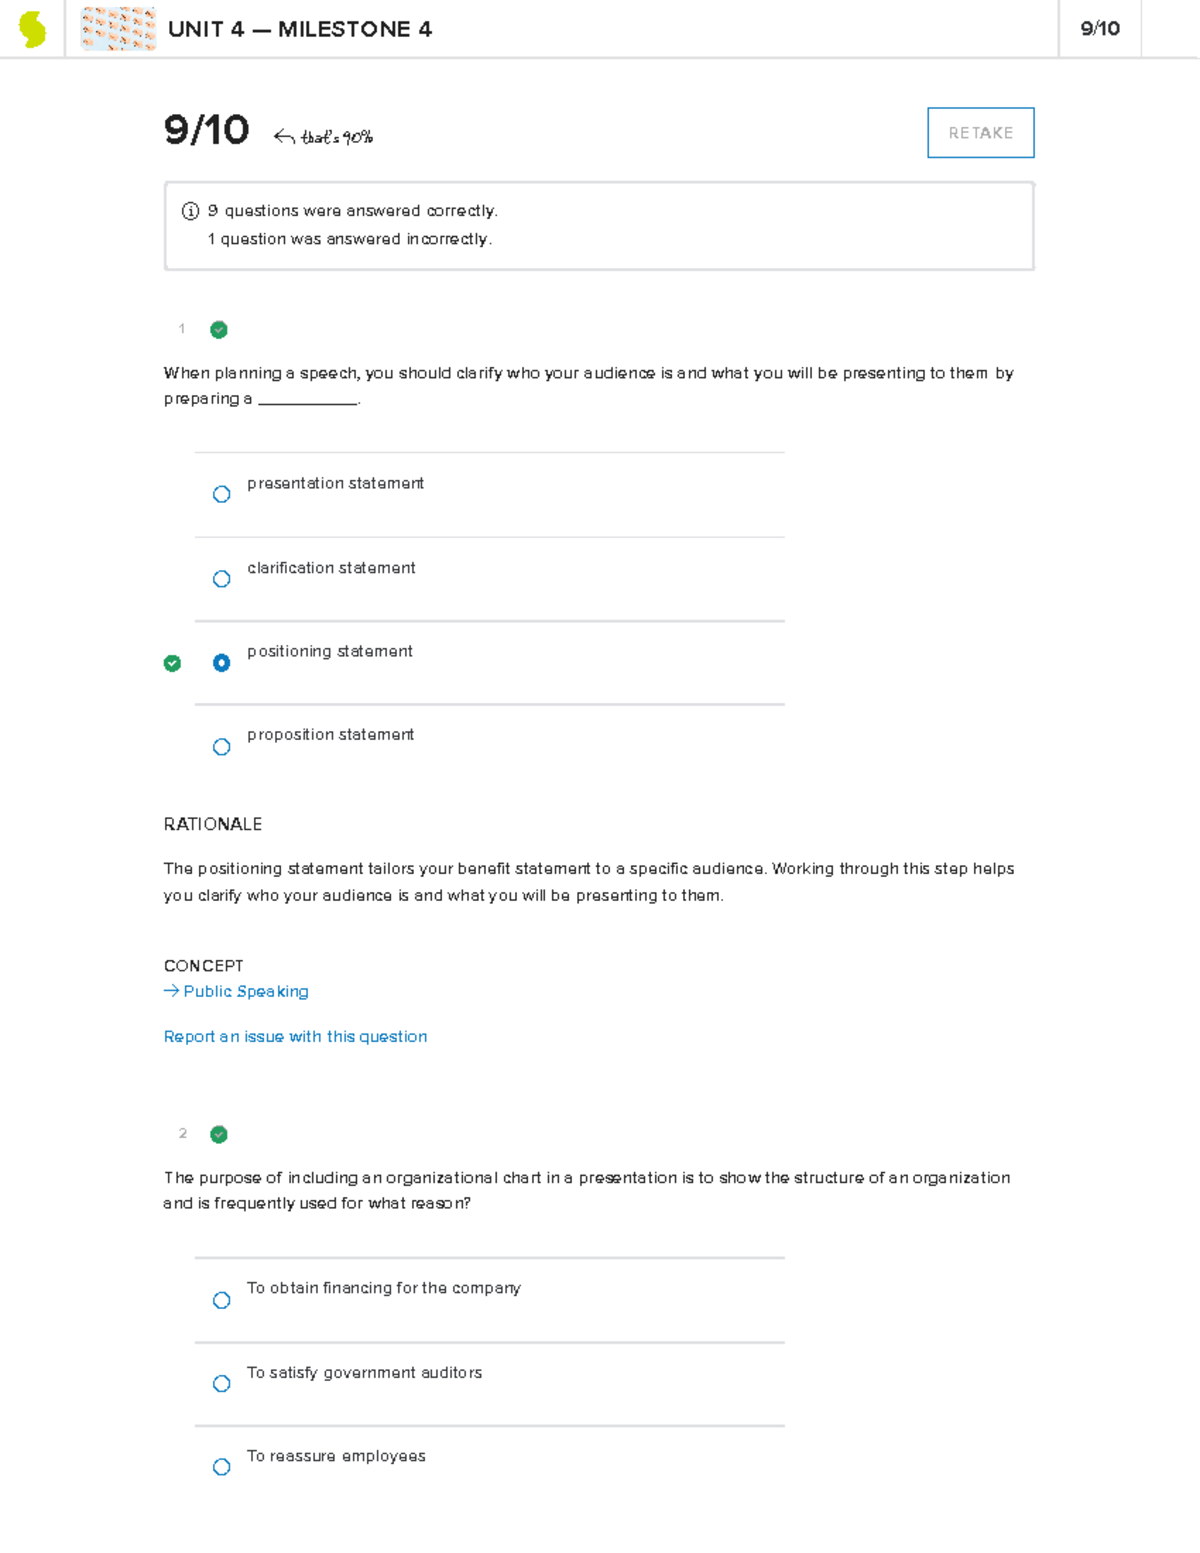Click the green checkmark beside question 2
This screenshot has height=1553, width=1200.
219,1134
